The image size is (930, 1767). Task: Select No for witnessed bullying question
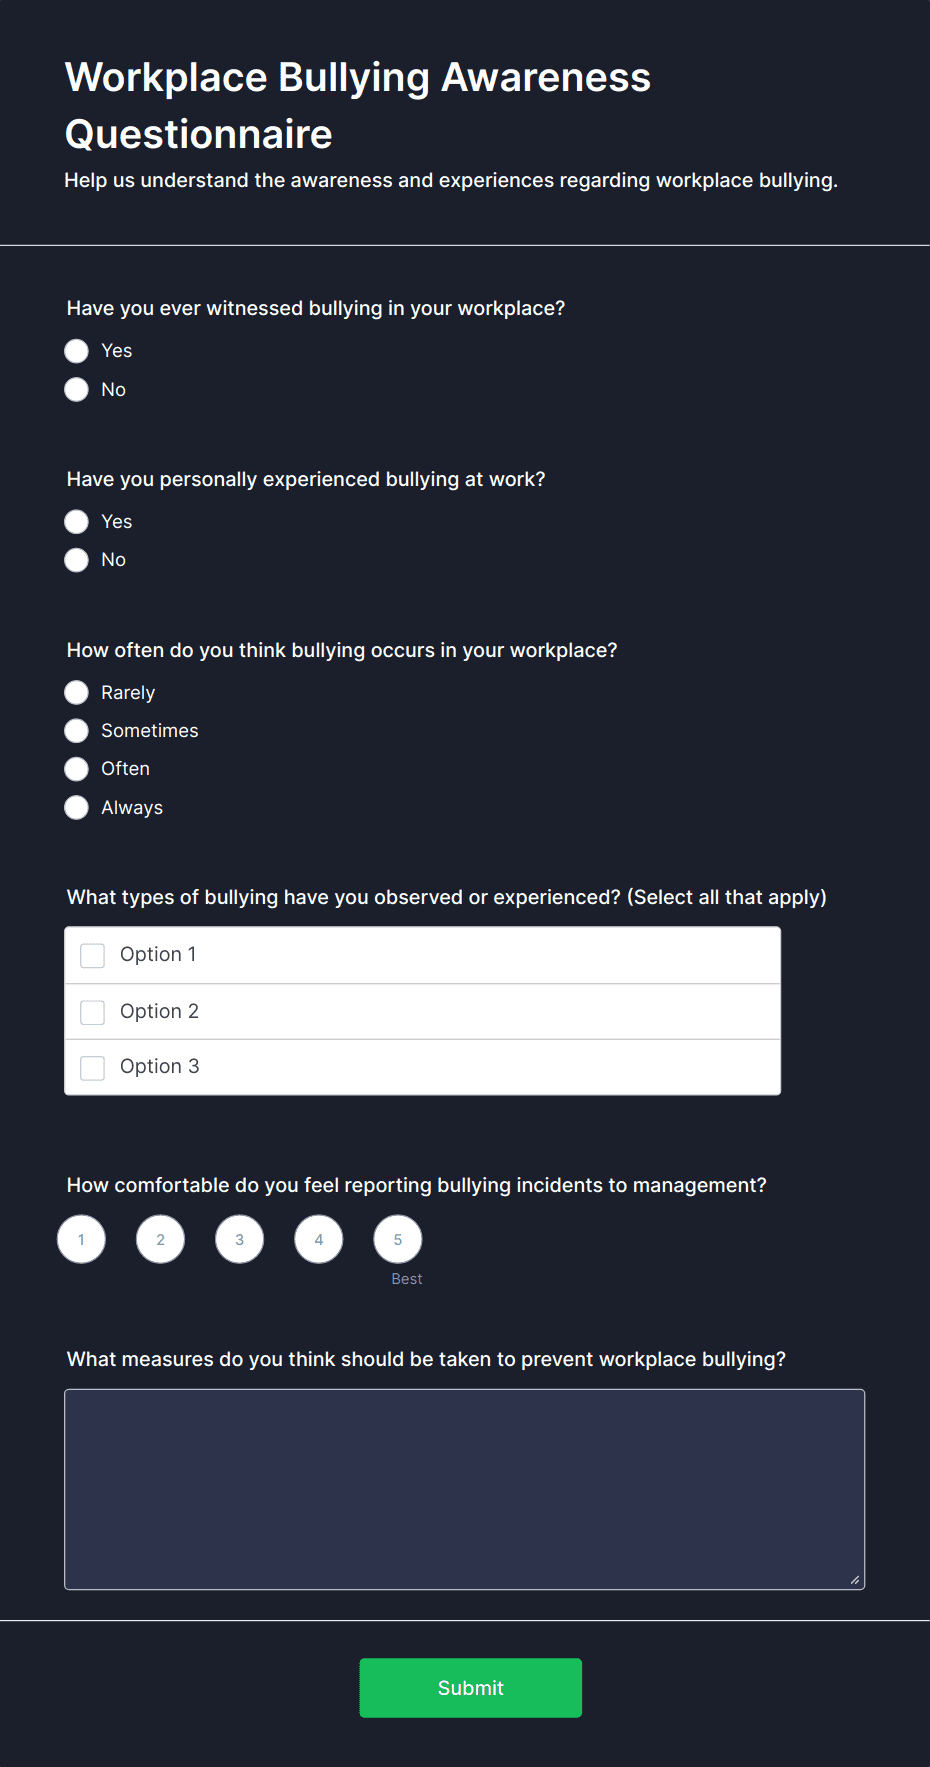click(77, 389)
